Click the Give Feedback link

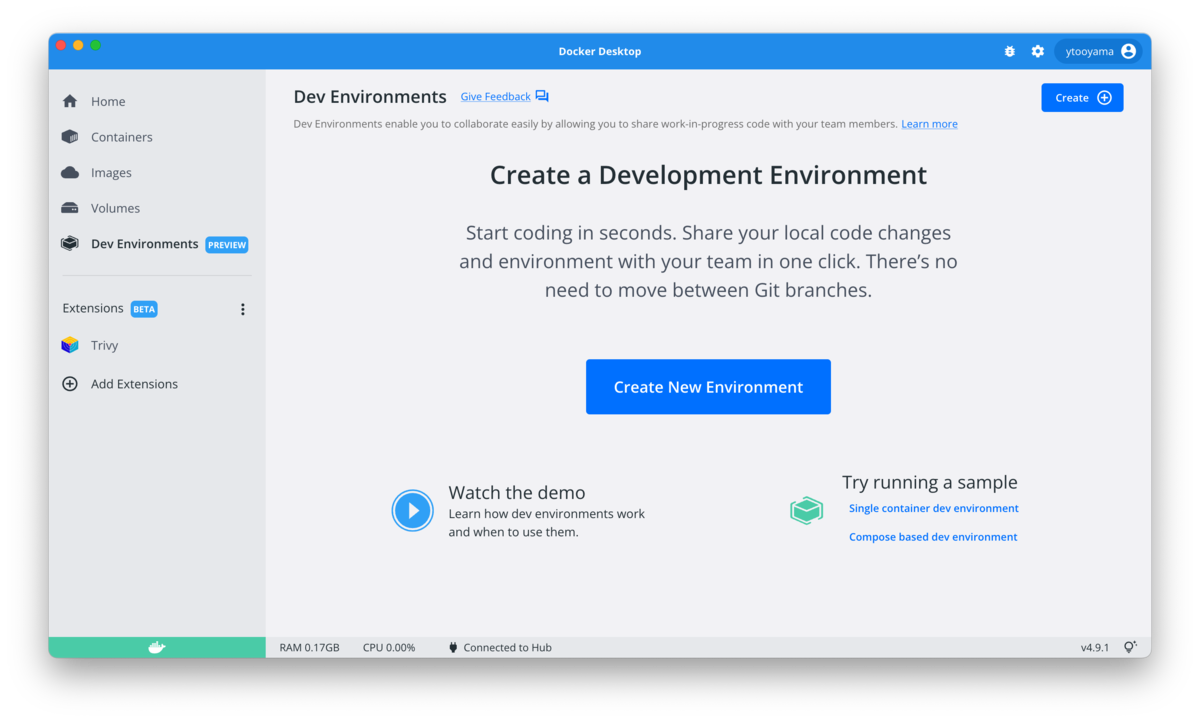495,97
